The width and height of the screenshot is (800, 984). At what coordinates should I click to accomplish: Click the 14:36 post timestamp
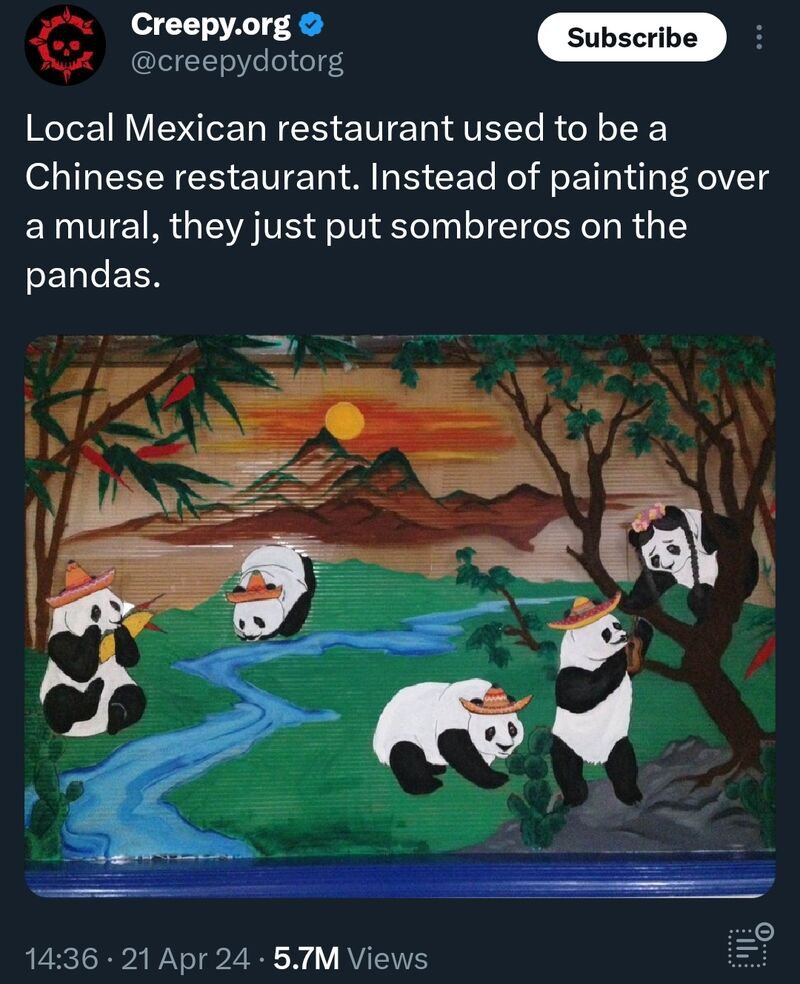click(61, 958)
